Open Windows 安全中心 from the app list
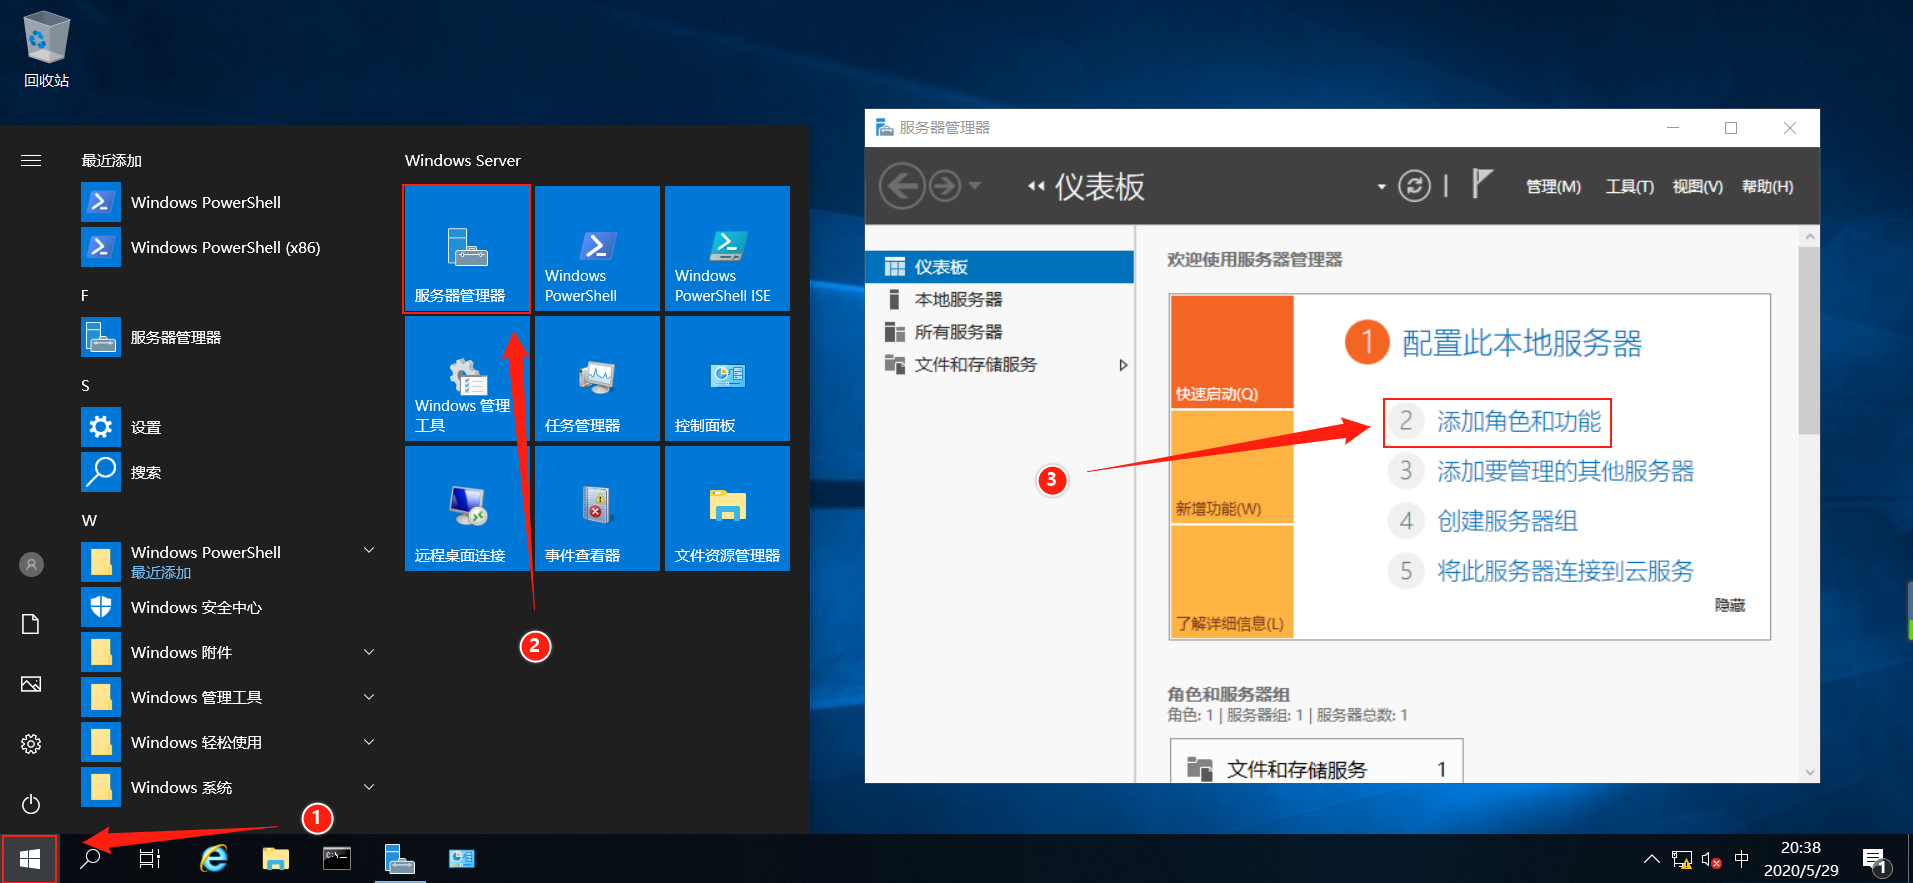The width and height of the screenshot is (1913, 883). (230, 607)
